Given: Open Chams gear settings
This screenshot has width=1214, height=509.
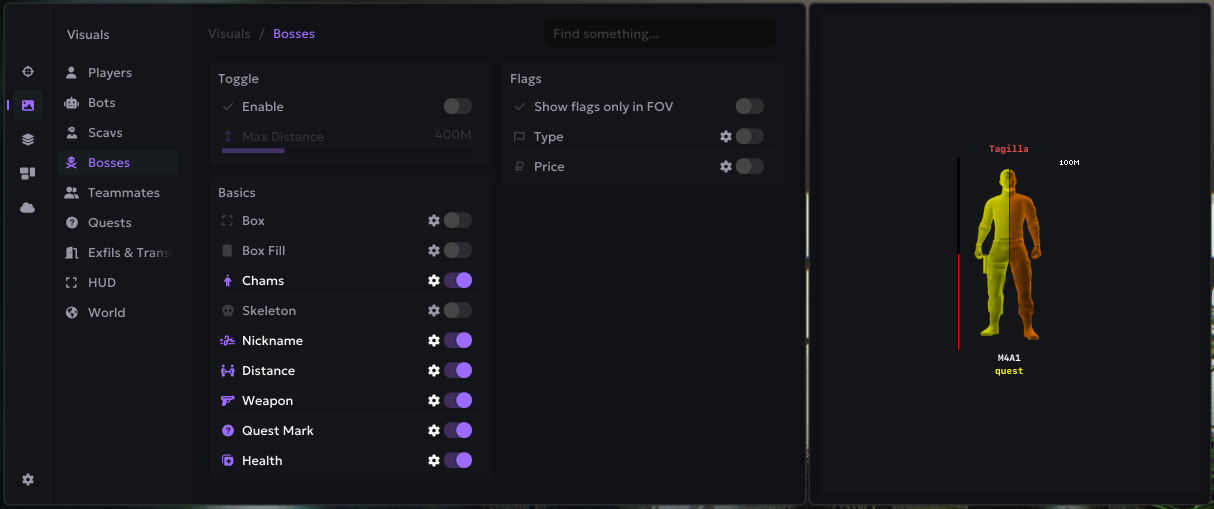Looking at the screenshot, I should click(x=434, y=281).
